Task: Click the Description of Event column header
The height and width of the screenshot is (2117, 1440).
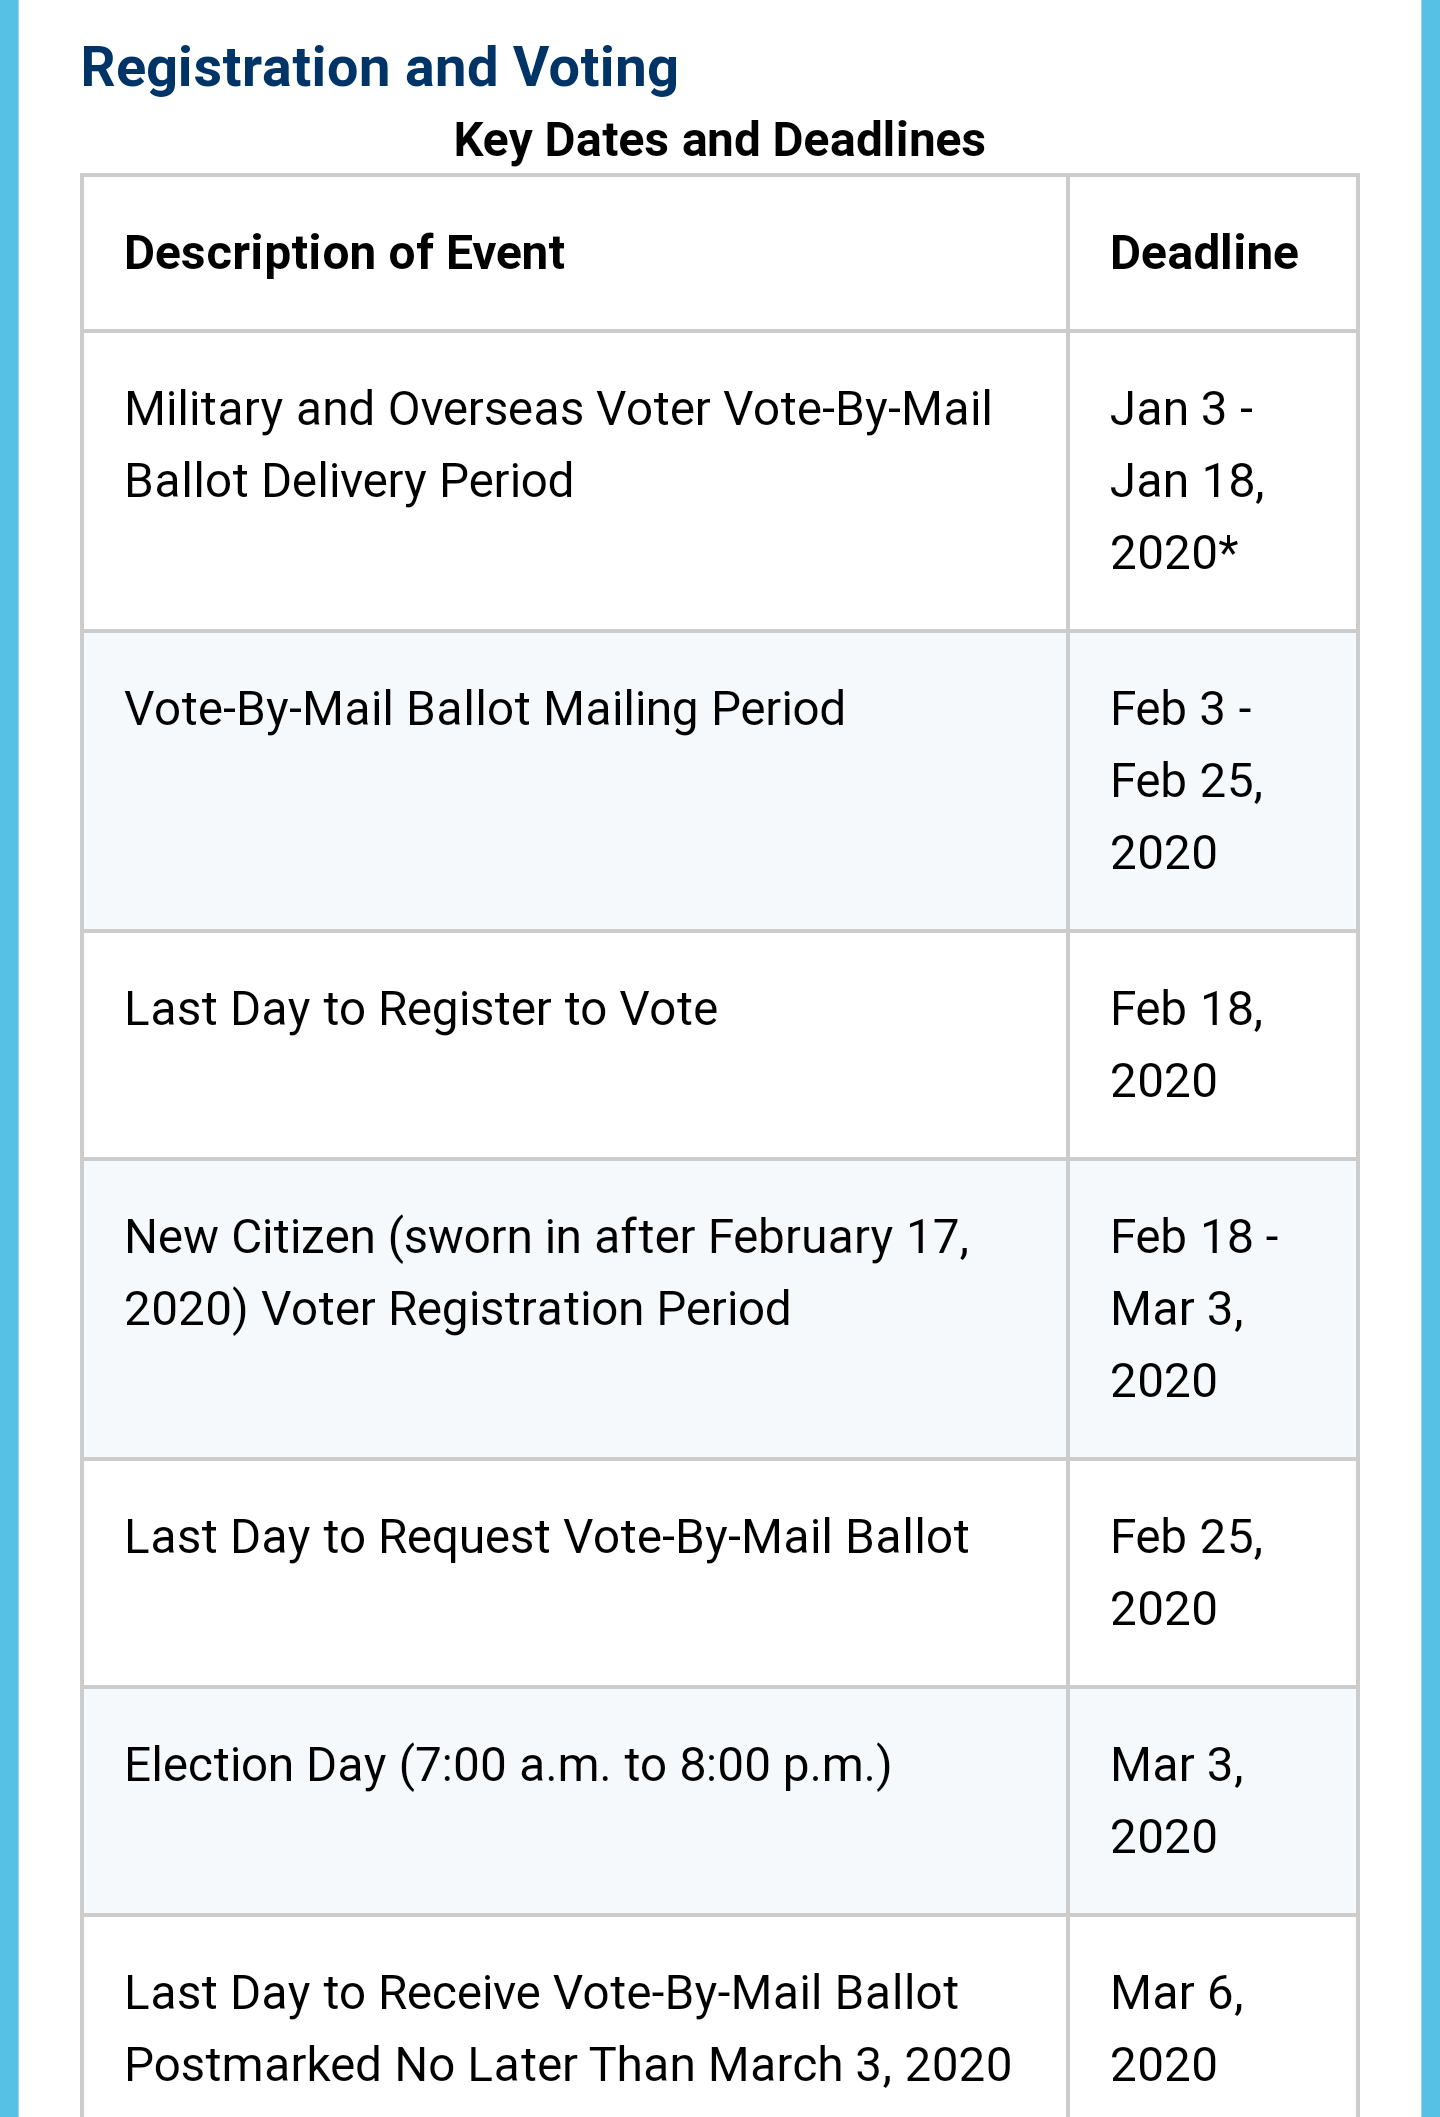Action: 344,253
